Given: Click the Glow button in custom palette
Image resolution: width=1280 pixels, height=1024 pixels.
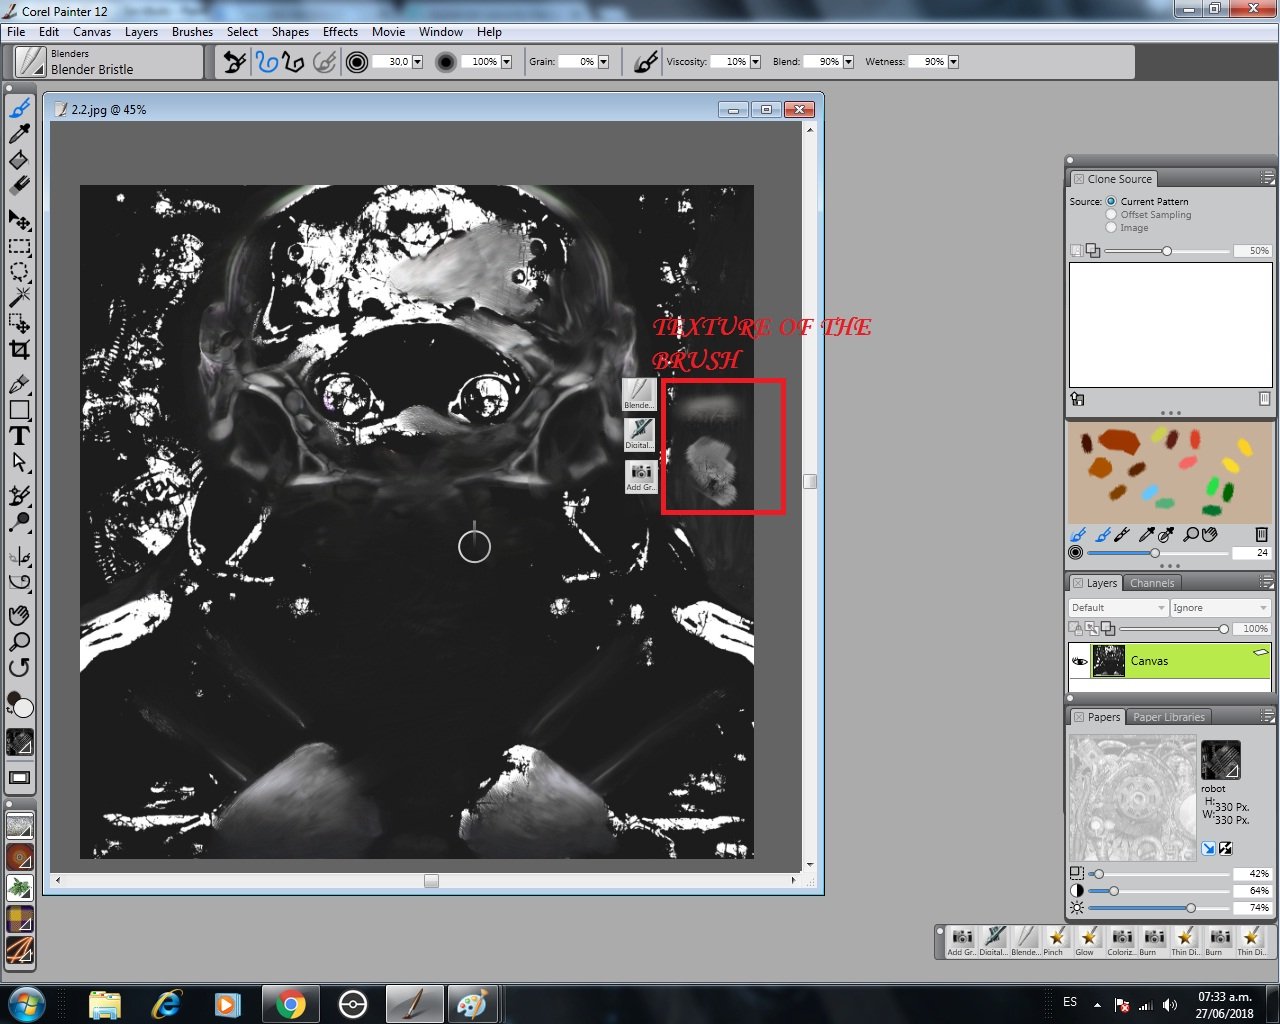Looking at the screenshot, I should pyautogui.click(x=1088, y=941).
